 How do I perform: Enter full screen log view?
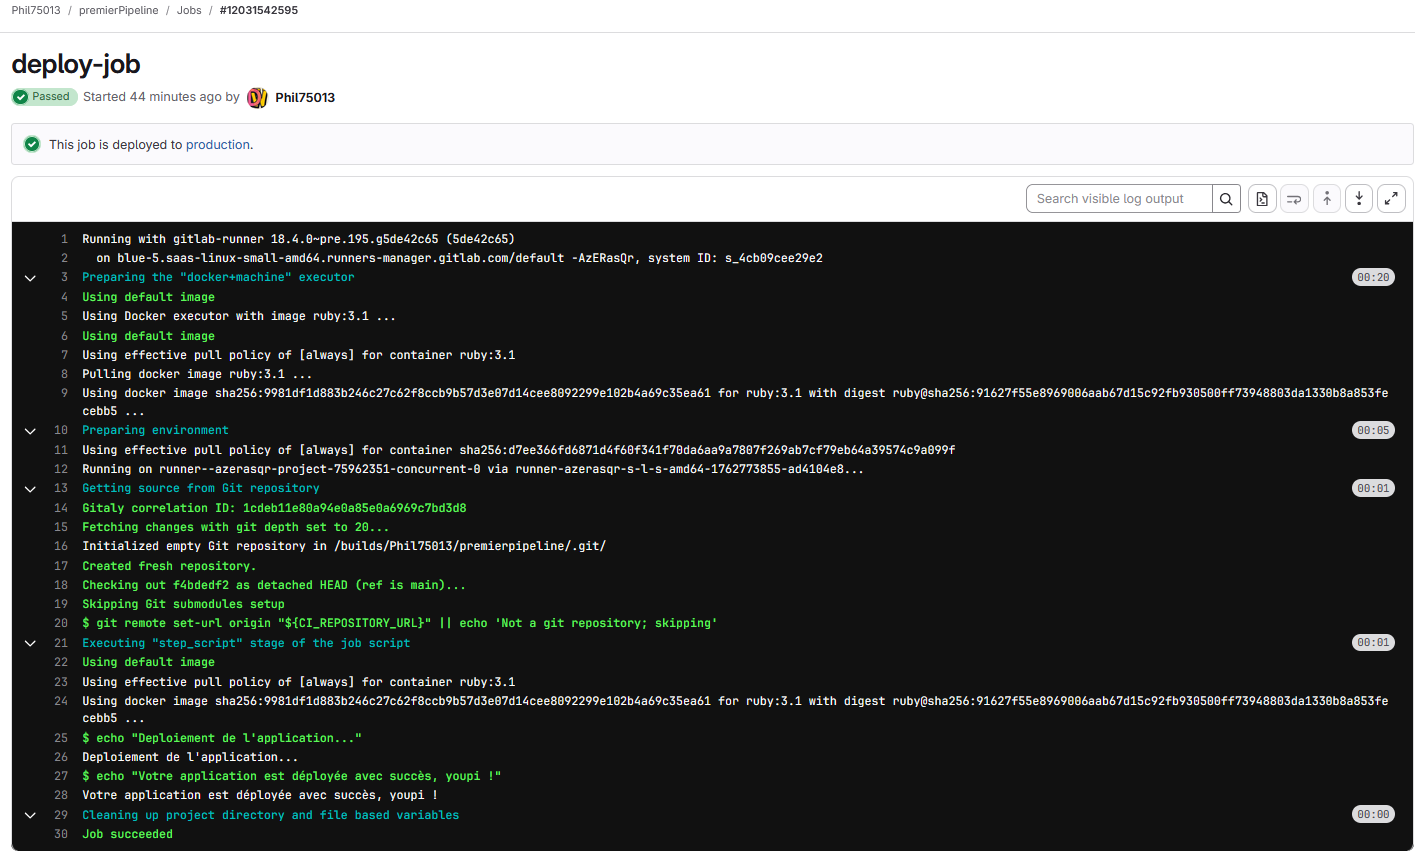click(1391, 199)
